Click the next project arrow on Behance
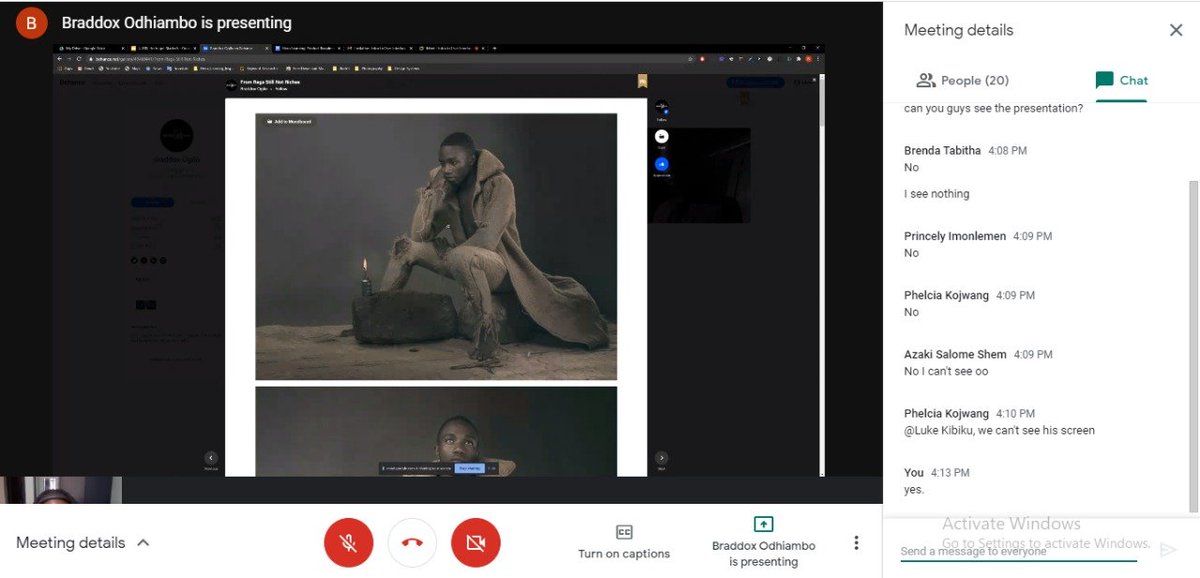Viewport: 1200px width, 578px height. pyautogui.click(x=661, y=457)
